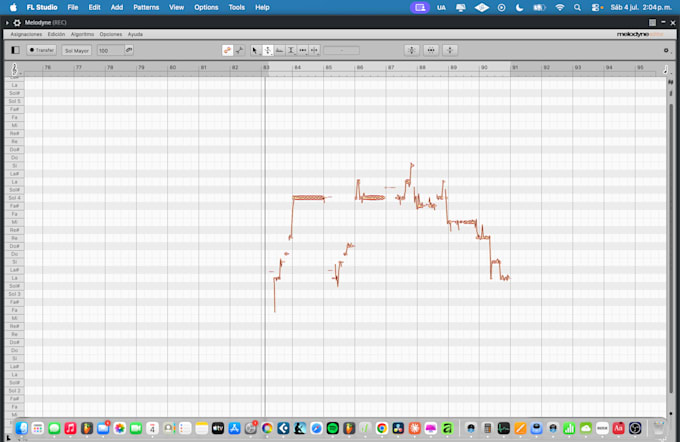Open time grid options via note icon

[x=666, y=69]
